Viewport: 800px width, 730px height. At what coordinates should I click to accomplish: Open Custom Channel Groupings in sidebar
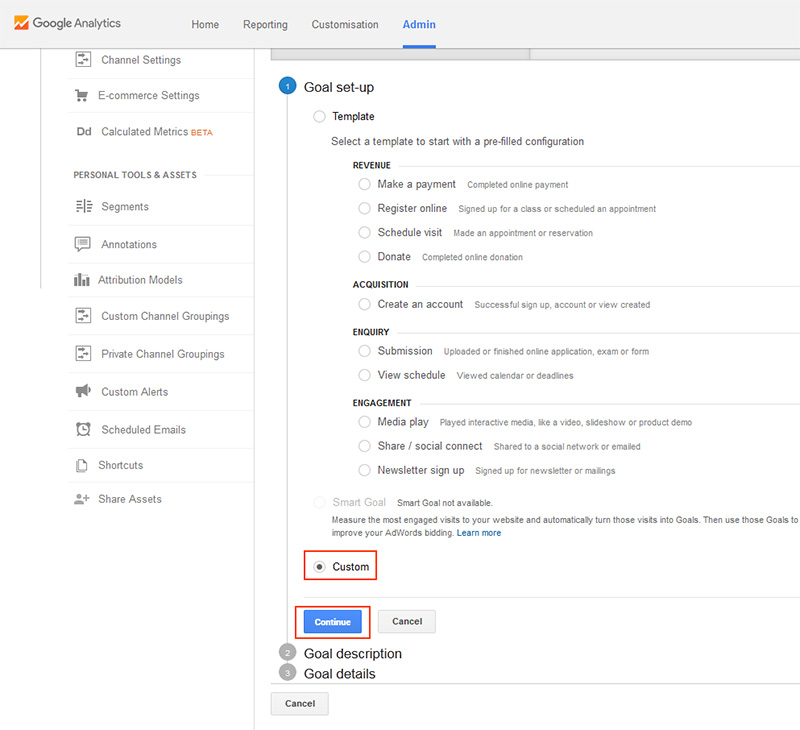point(165,316)
